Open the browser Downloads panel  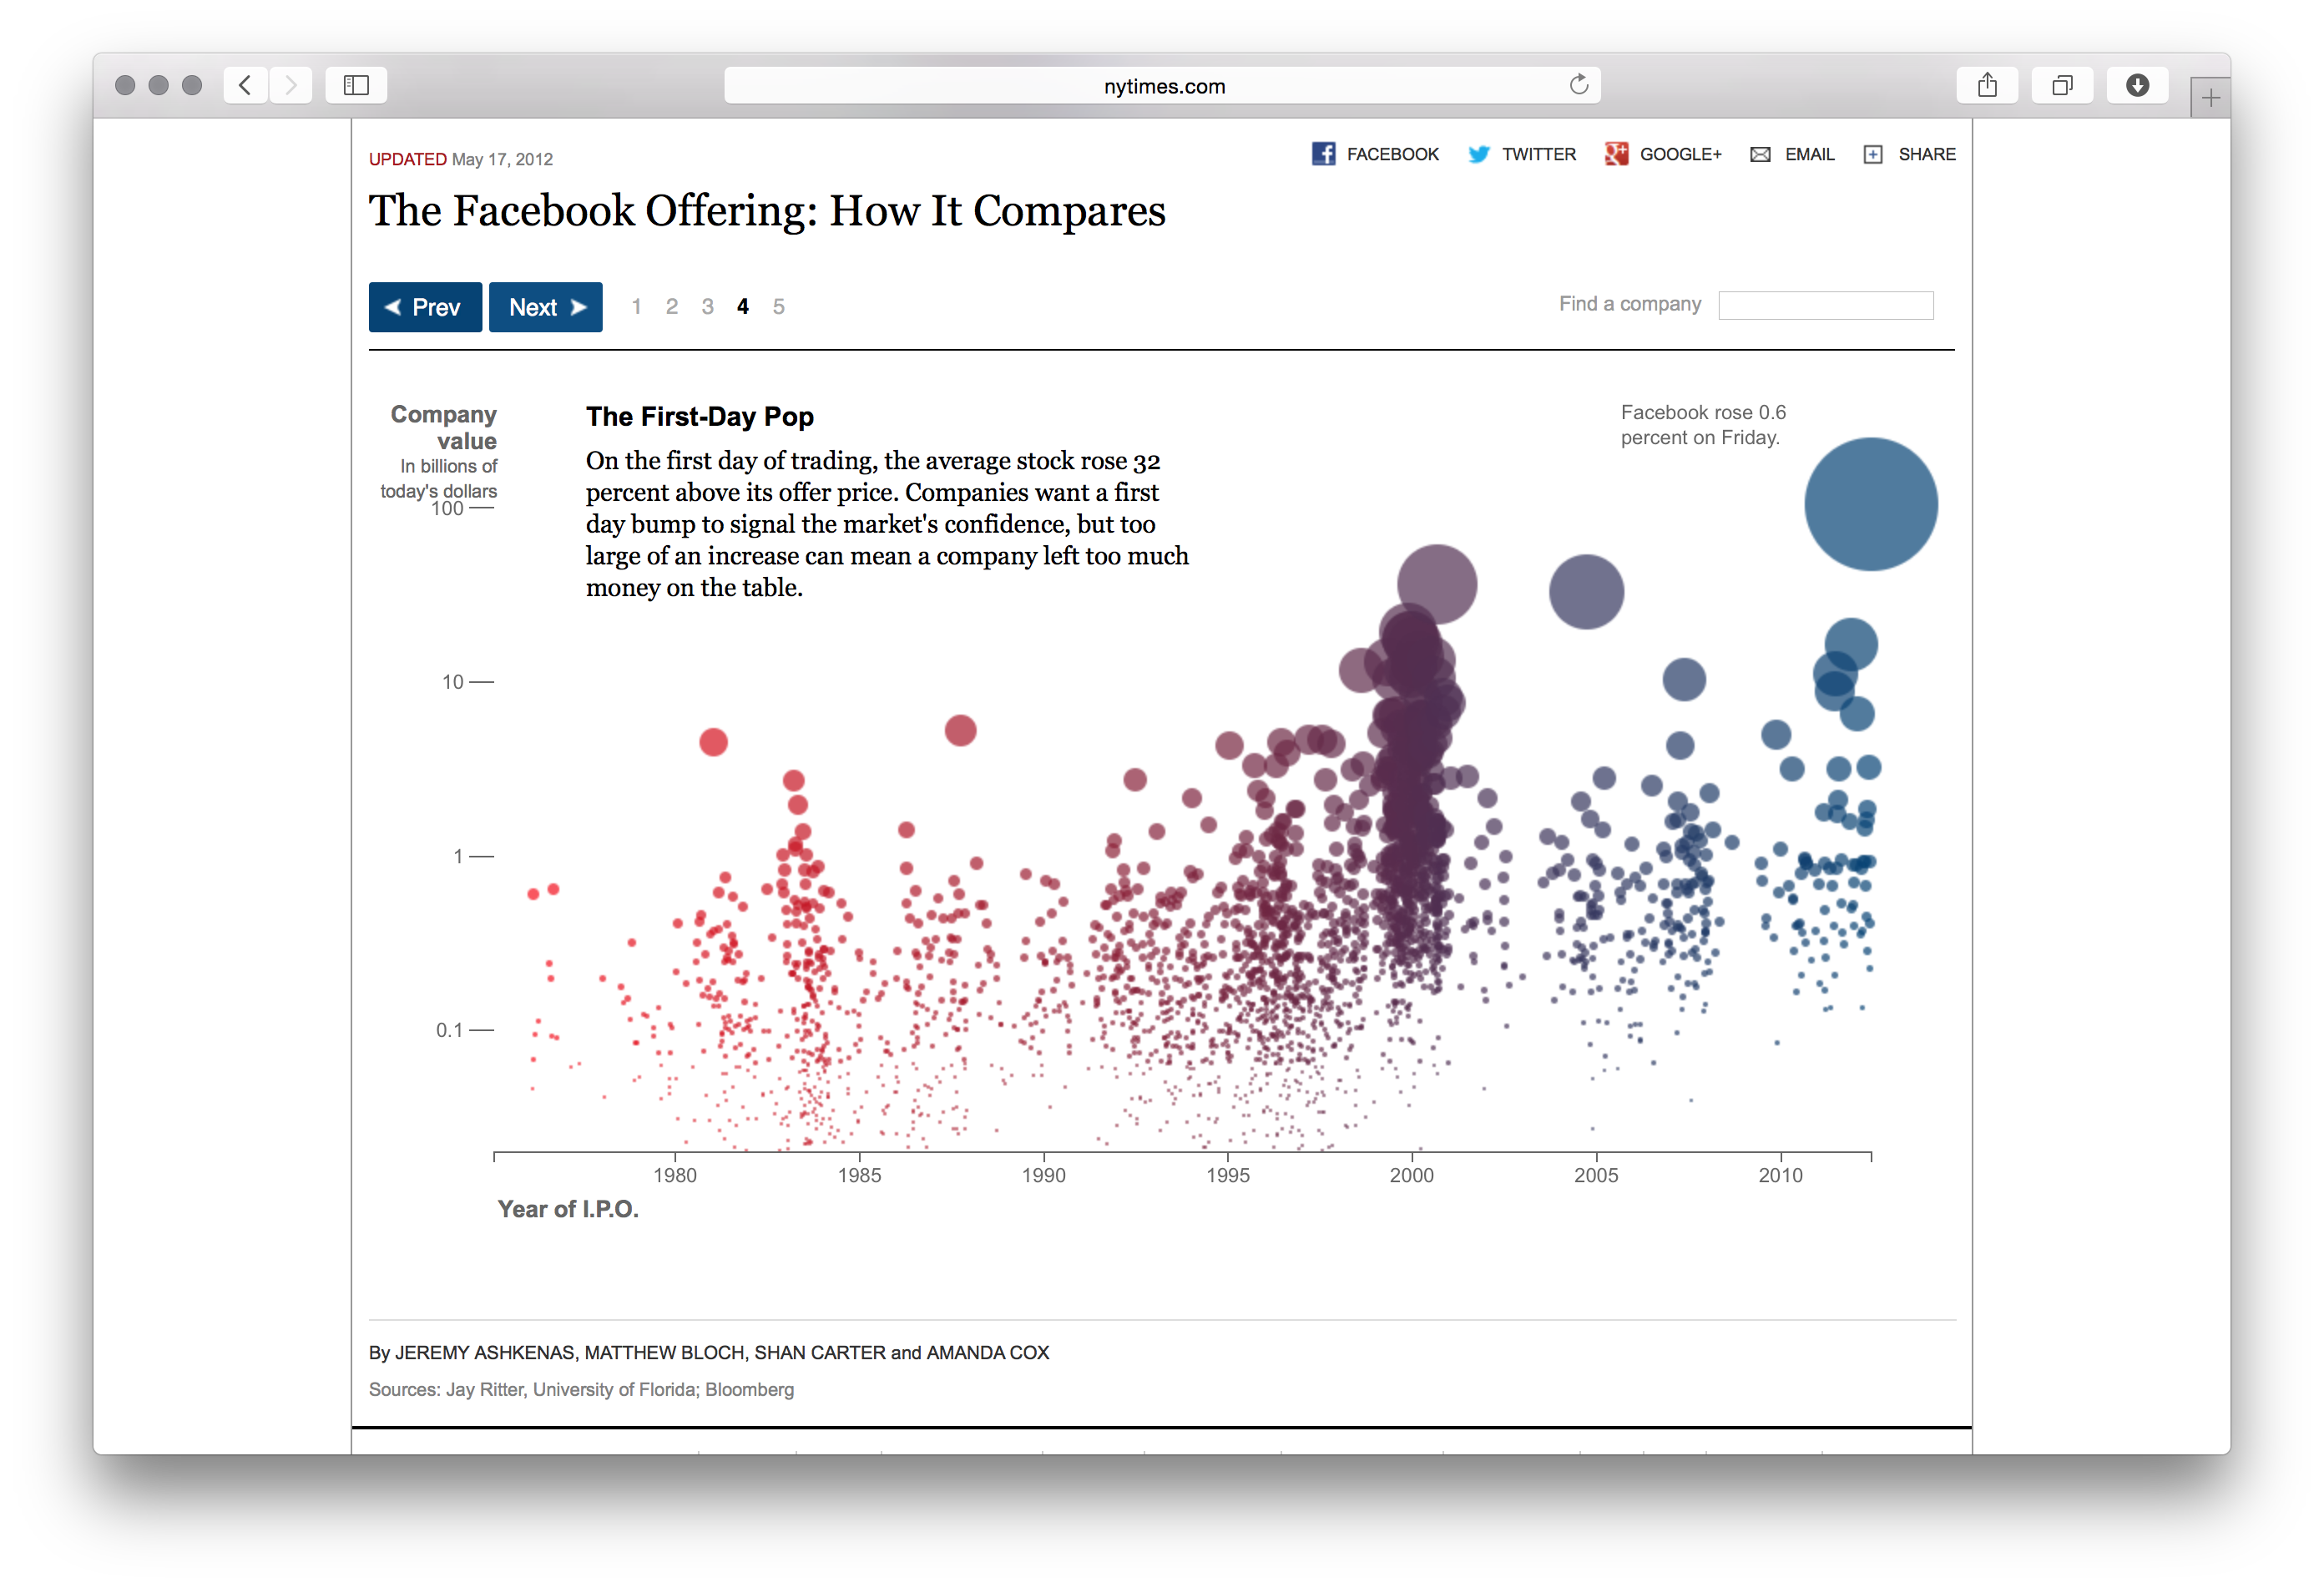[2138, 85]
